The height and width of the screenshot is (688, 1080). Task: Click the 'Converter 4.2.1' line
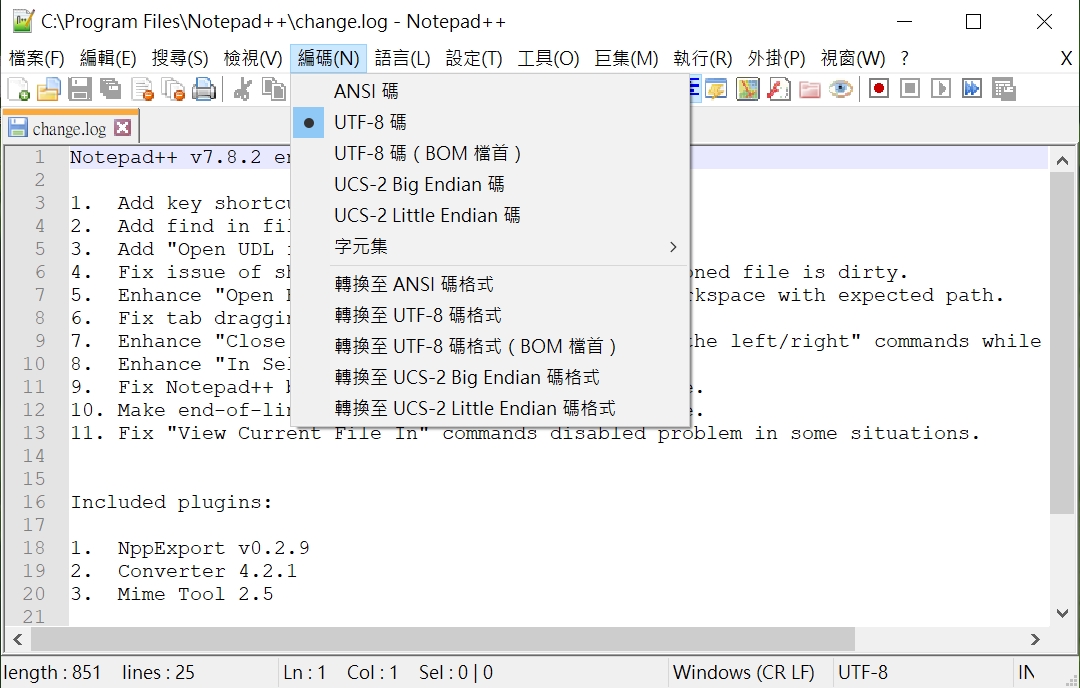pyautogui.click(x=207, y=571)
